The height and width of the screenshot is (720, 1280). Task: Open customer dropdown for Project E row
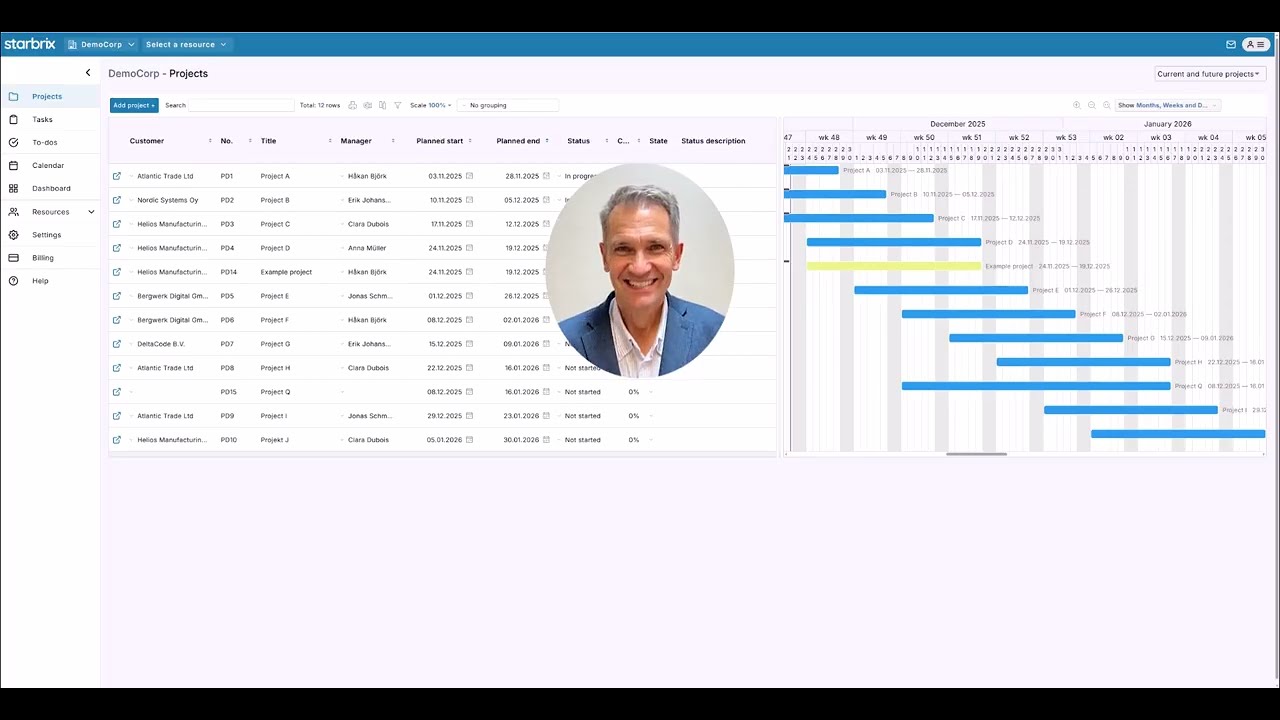(x=131, y=296)
